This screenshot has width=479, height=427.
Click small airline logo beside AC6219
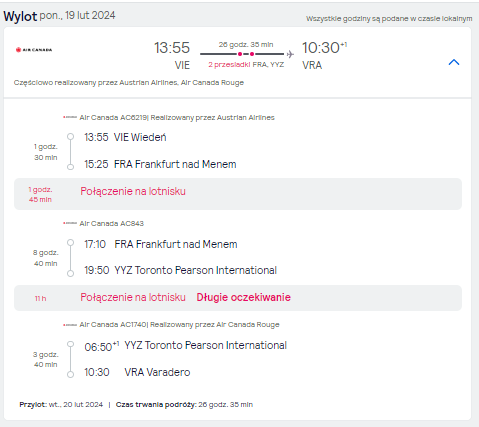click(x=70, y=117)
